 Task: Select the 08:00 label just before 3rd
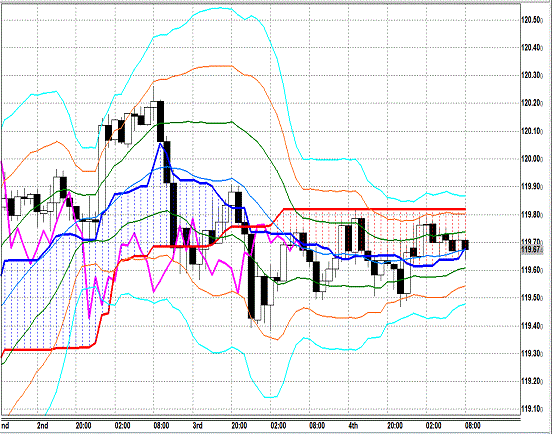click(x=161, y=426)
